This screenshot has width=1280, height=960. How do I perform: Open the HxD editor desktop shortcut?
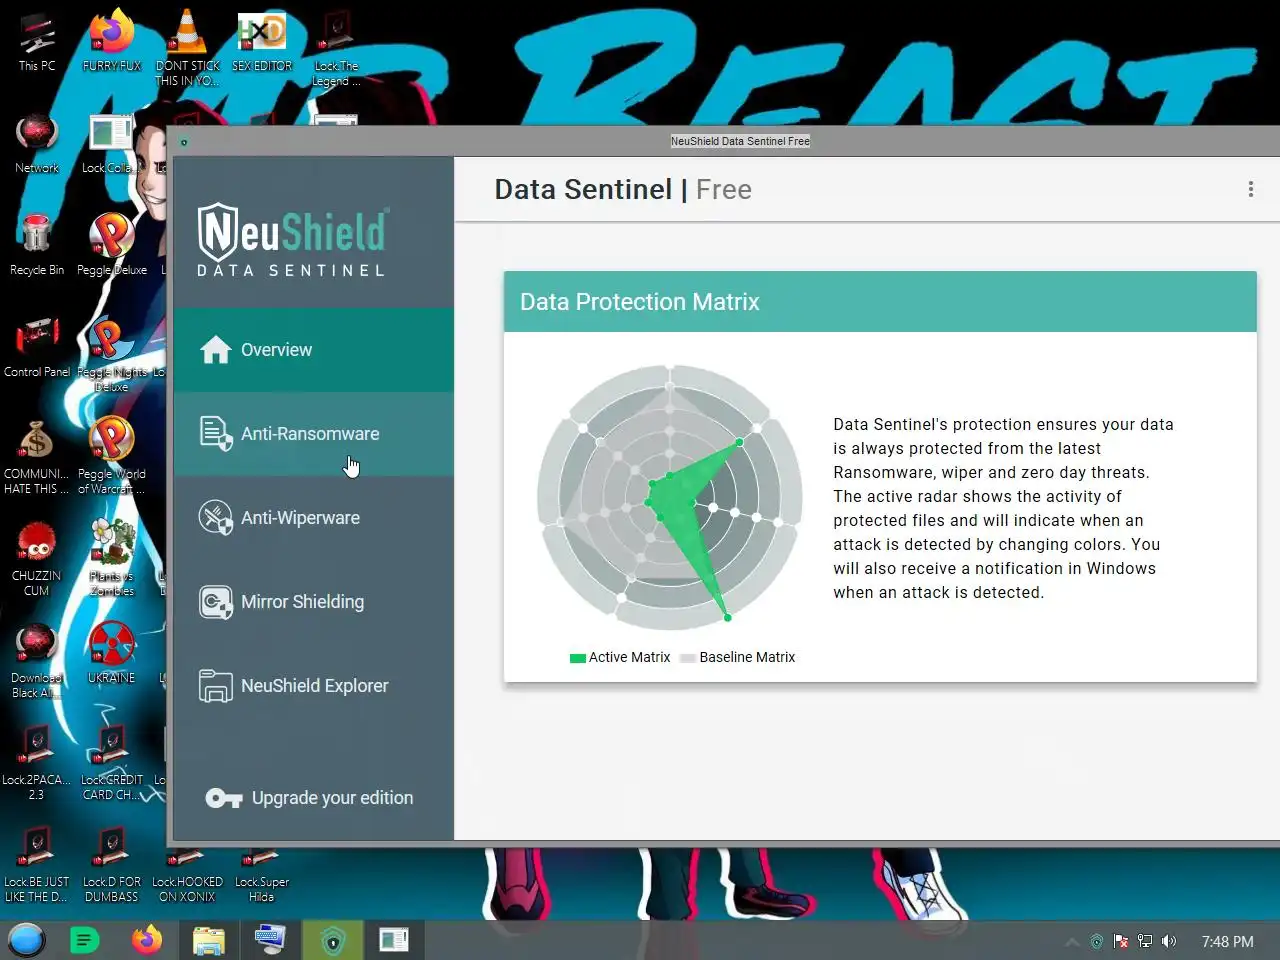(262, 42)
